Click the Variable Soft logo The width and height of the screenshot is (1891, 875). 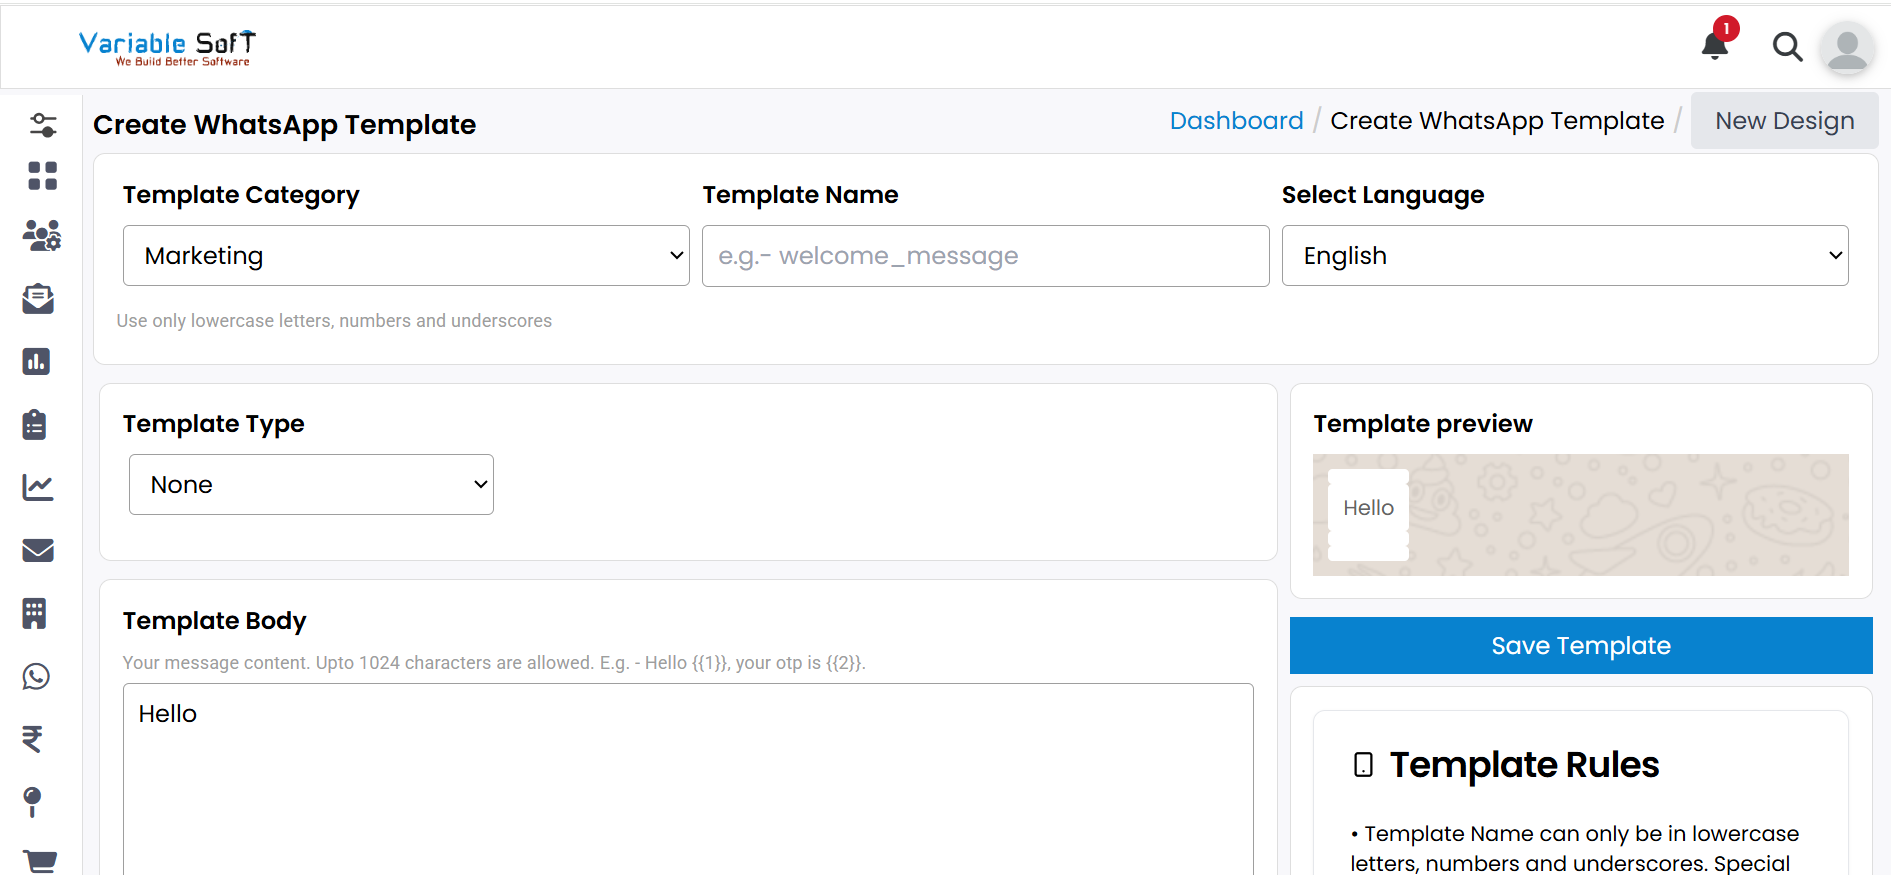[x=167, y=47]
